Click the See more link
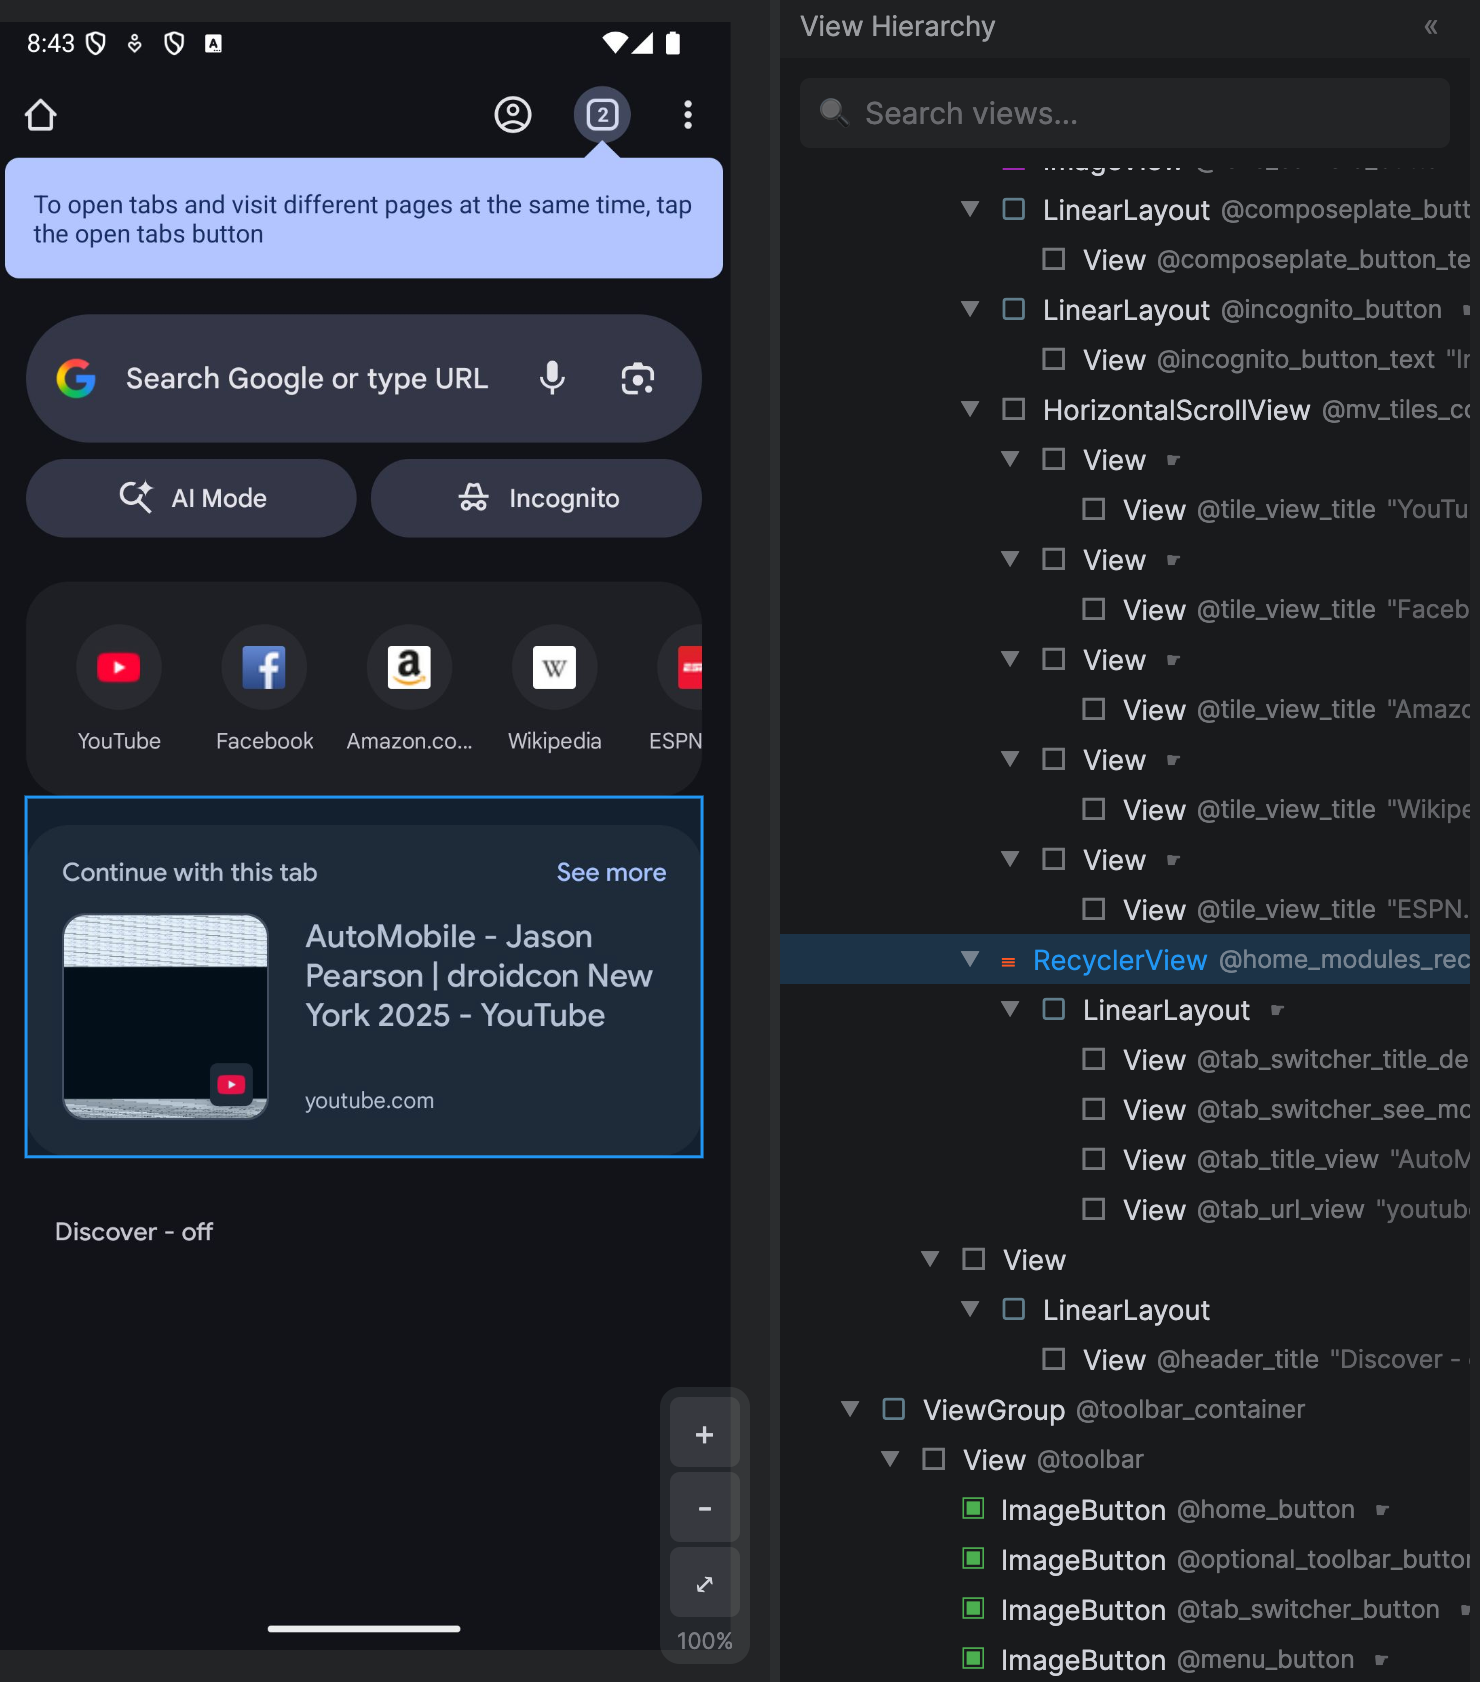The width and height of the screenshot is (1480, 1682). click(x=611, y=872)
